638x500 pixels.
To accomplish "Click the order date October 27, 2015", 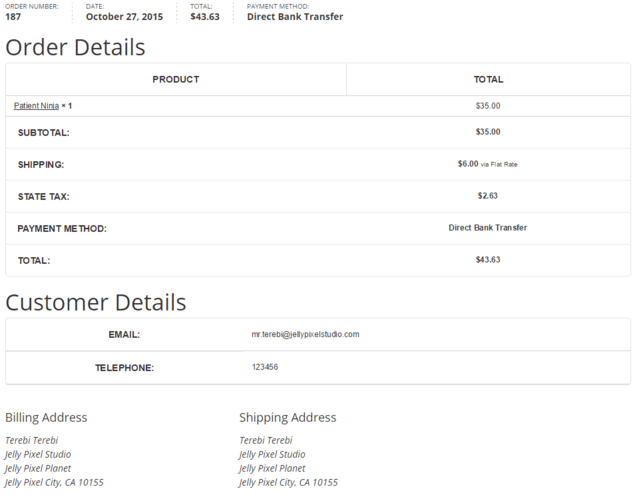I will (x=124, y=17).
